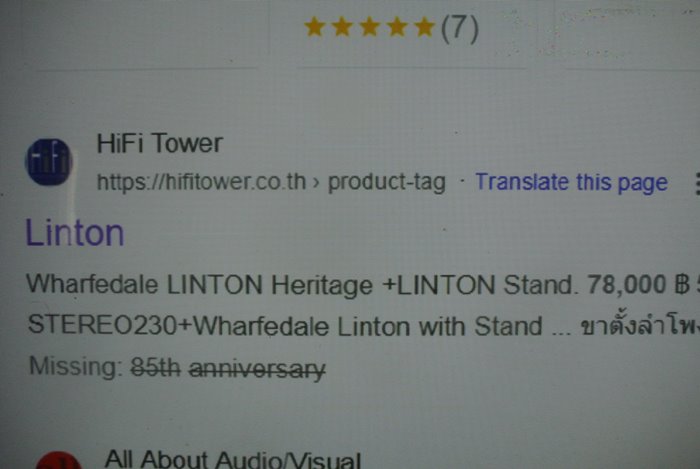Click the Translate this page link

point(571,182)
